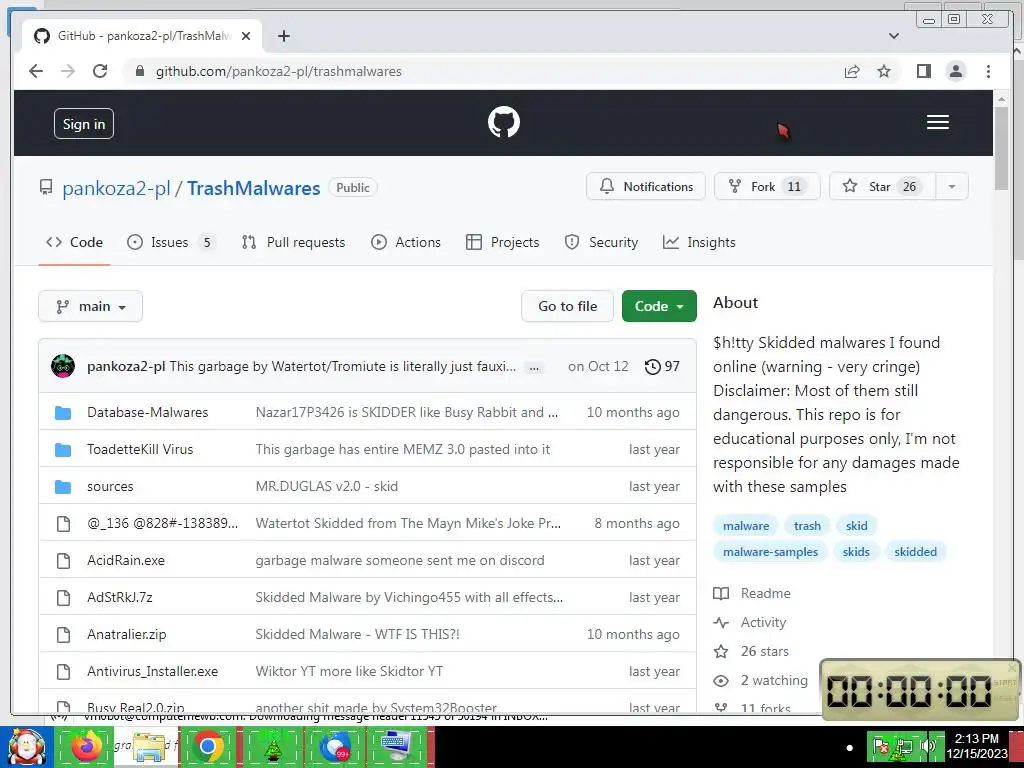Open the TrashMalwares repository link

(253, 188)
